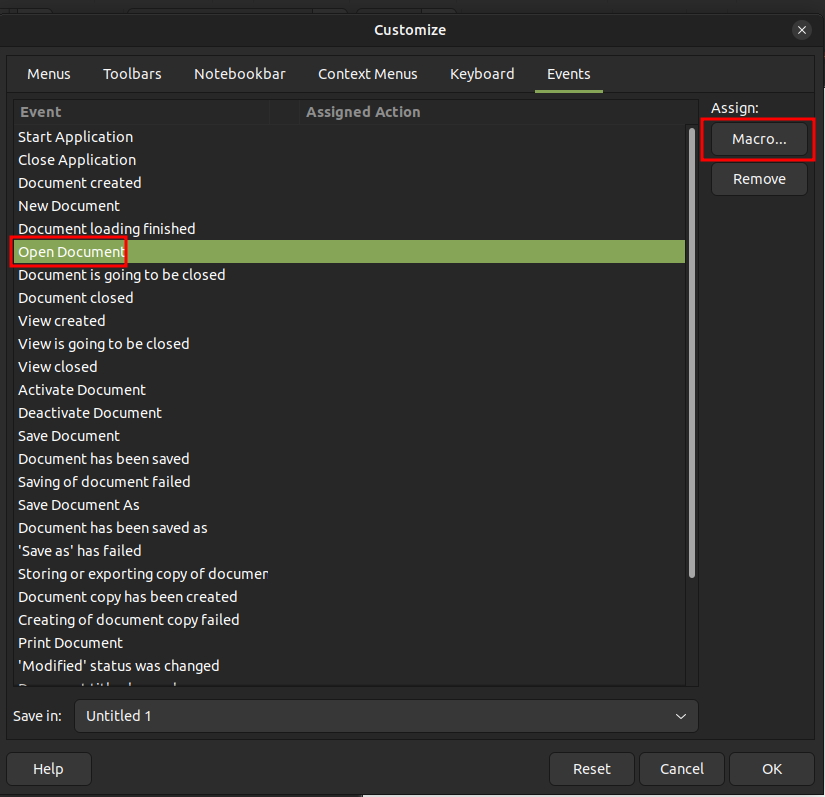
Task: Select the Print Document event
Action: (70, 643)
